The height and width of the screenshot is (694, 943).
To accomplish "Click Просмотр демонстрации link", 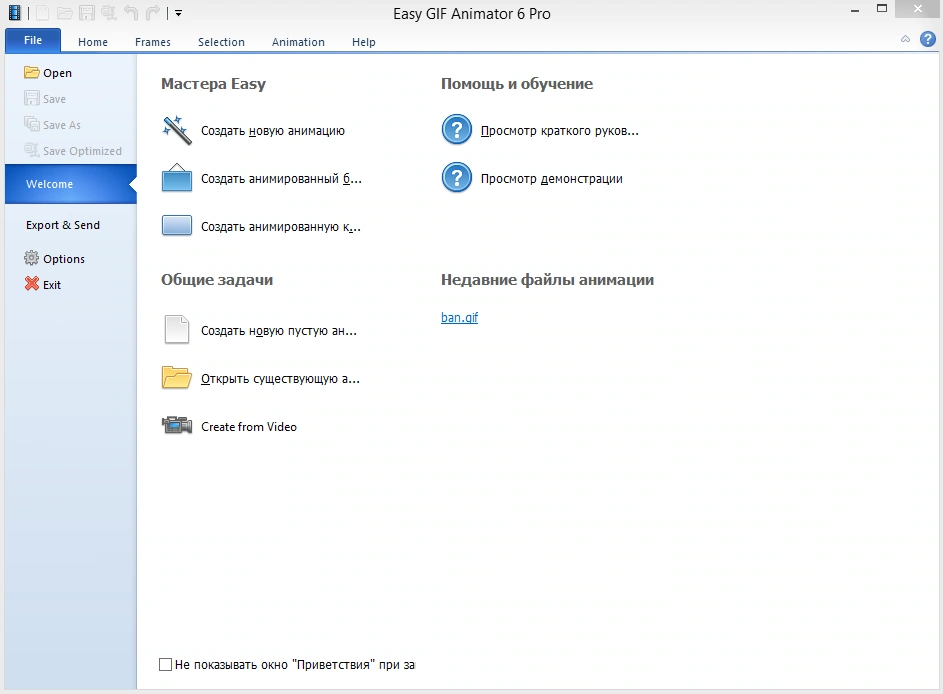I will (x=551, y=179).
